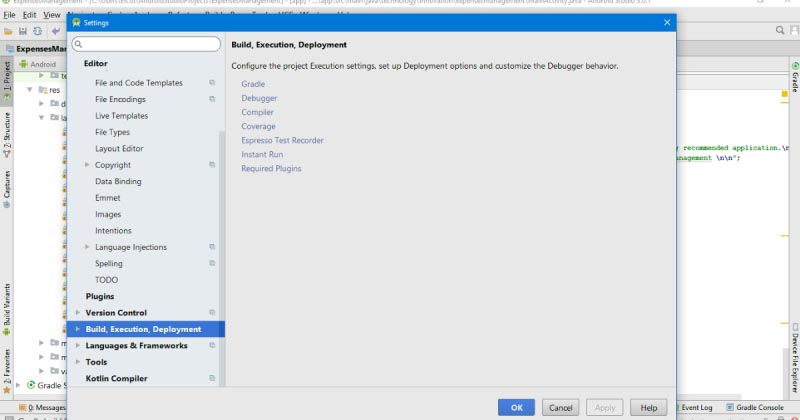The image size is (800, 420).
Task: Click the Synchronize toolbar icon
Action: pyautogui.click(x=38, y=31)
